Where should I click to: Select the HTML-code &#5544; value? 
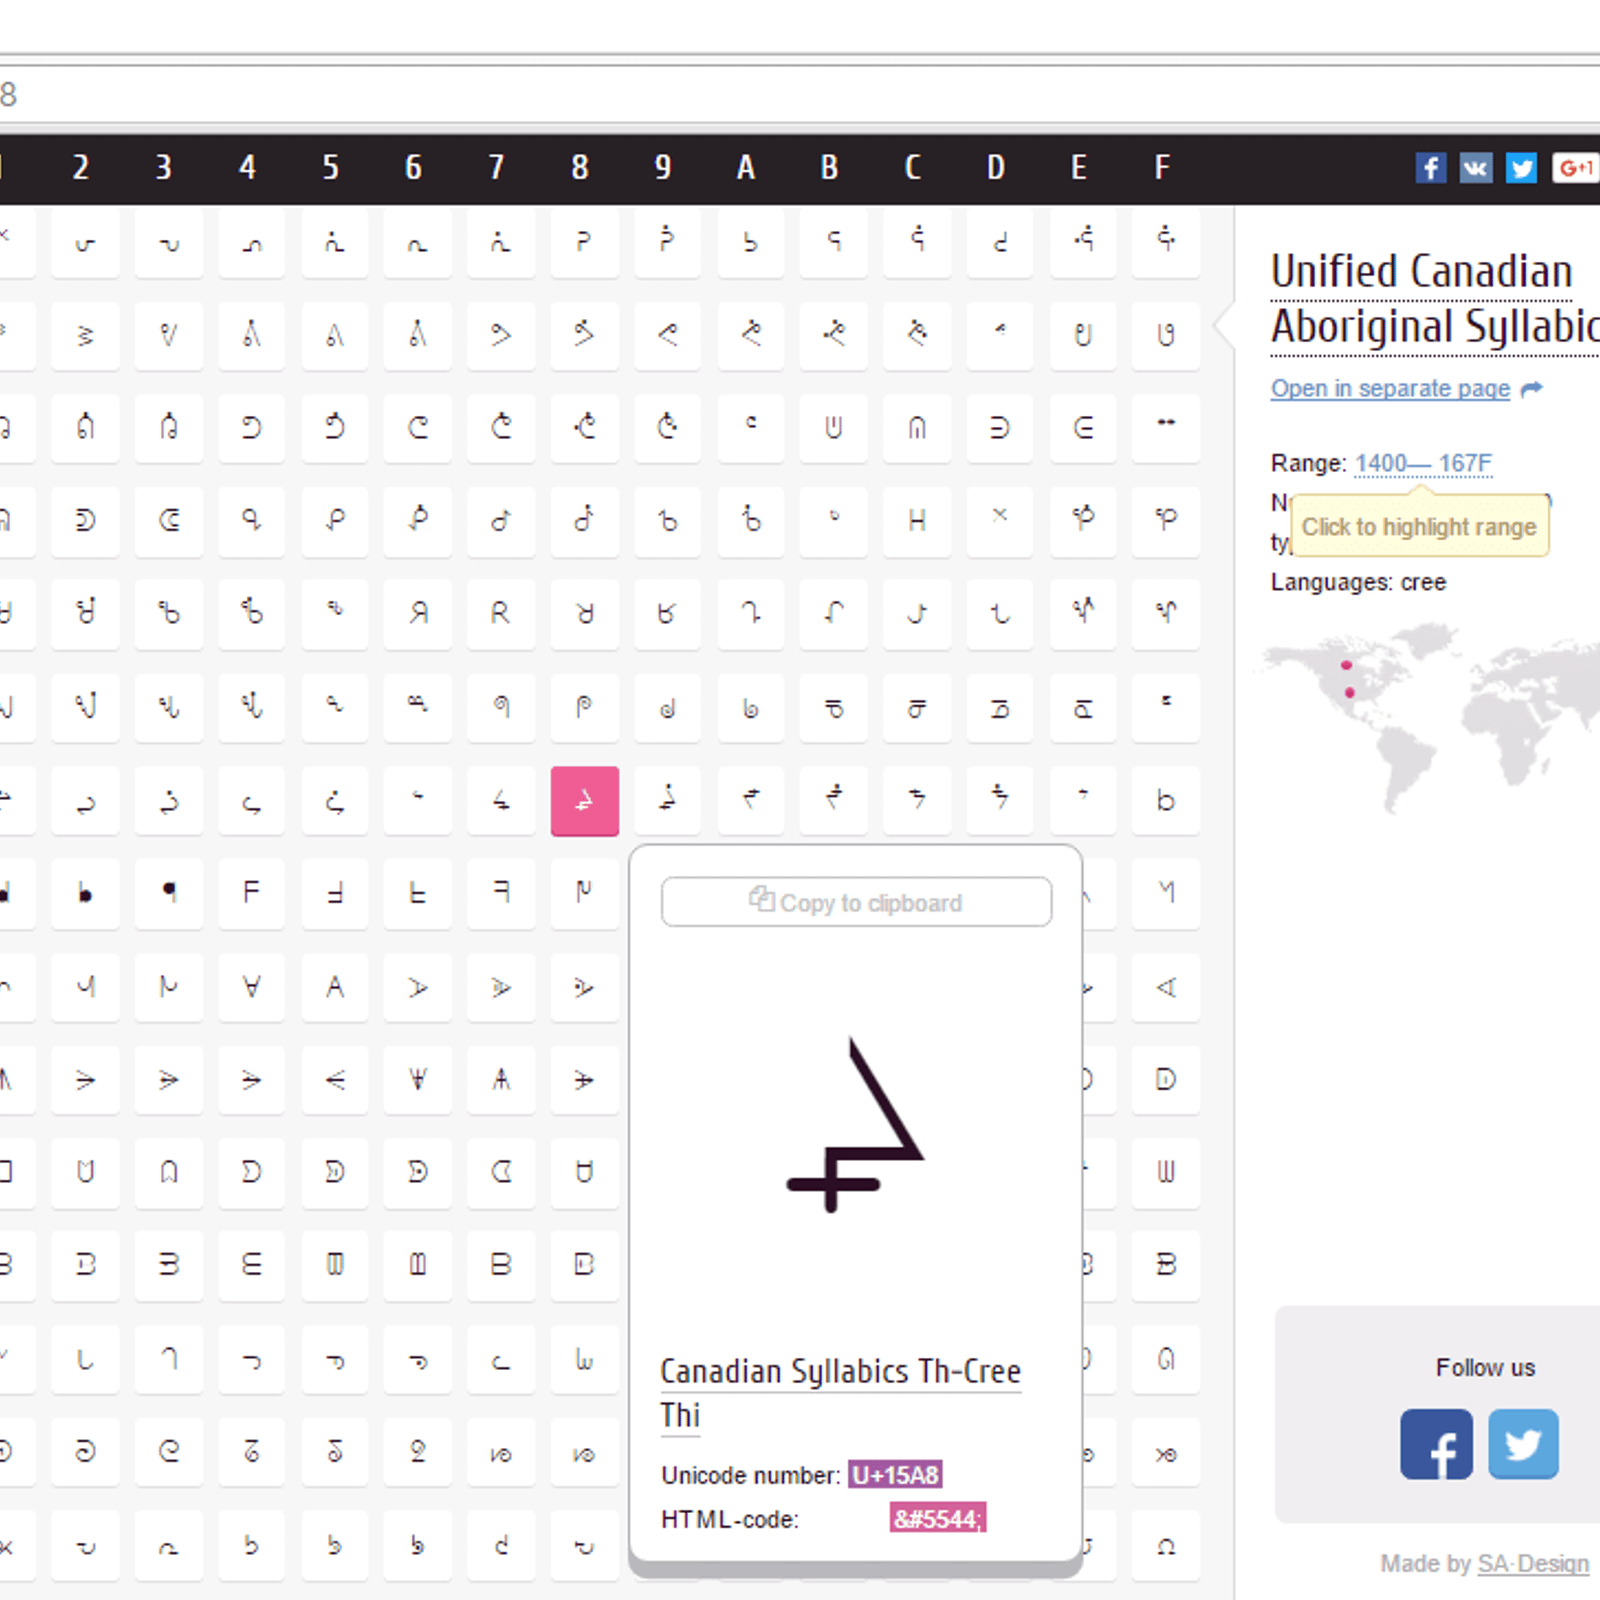pos(938,1519)
